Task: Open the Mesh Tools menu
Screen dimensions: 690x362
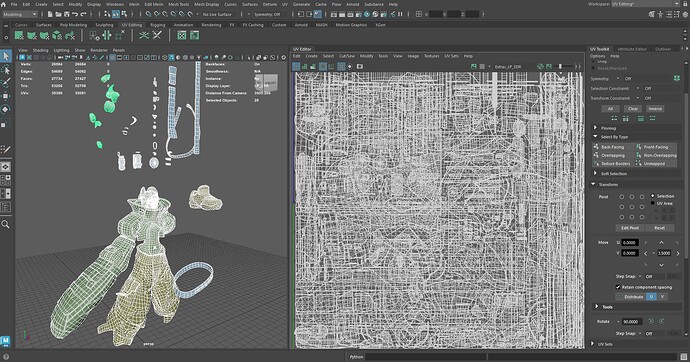Action: (x=179, y=4)
